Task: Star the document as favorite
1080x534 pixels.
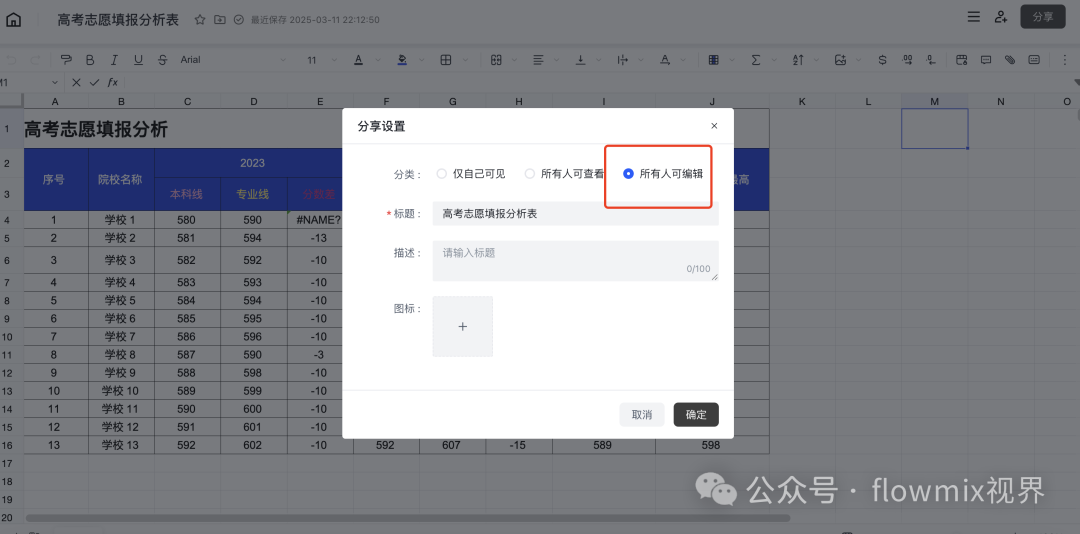Action: (x=200, y=20)
